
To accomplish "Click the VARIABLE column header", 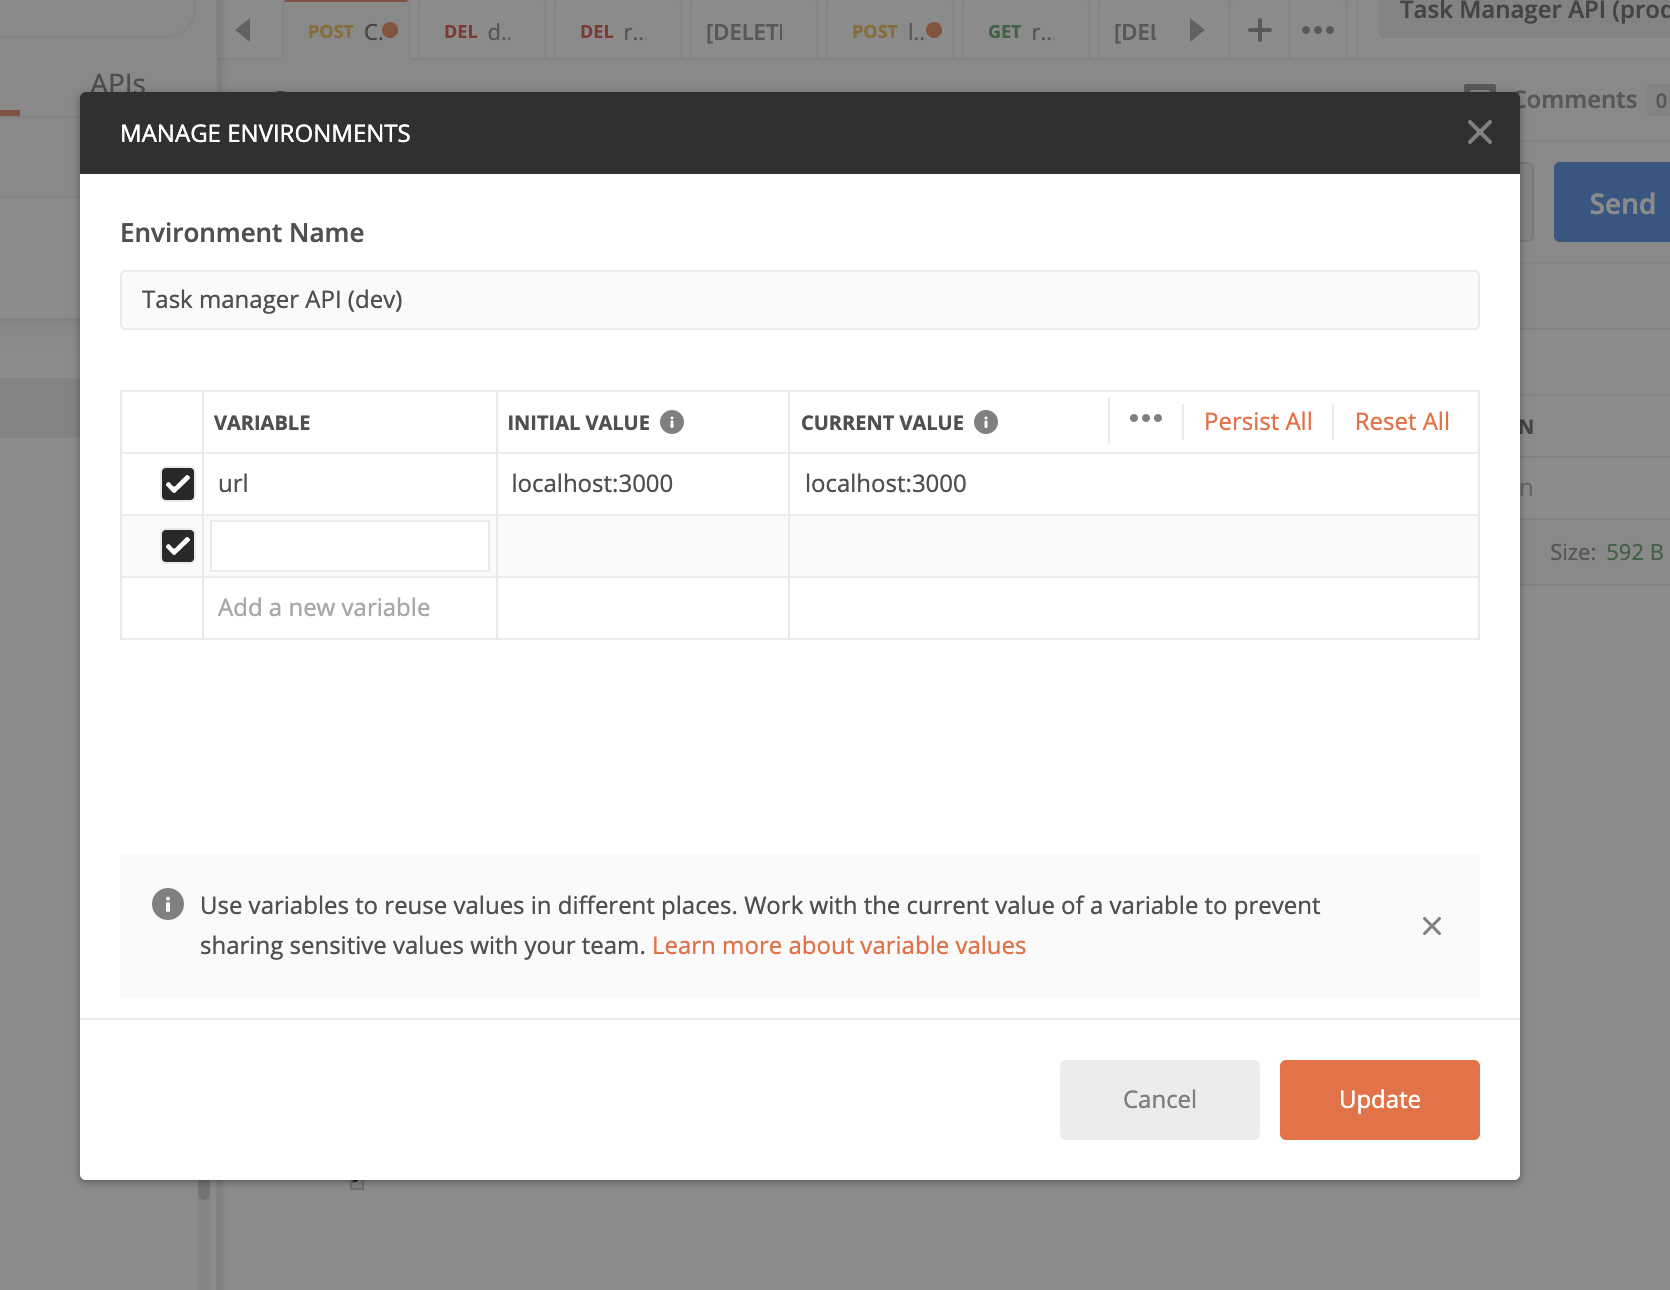I will click(x=262, y=423).
